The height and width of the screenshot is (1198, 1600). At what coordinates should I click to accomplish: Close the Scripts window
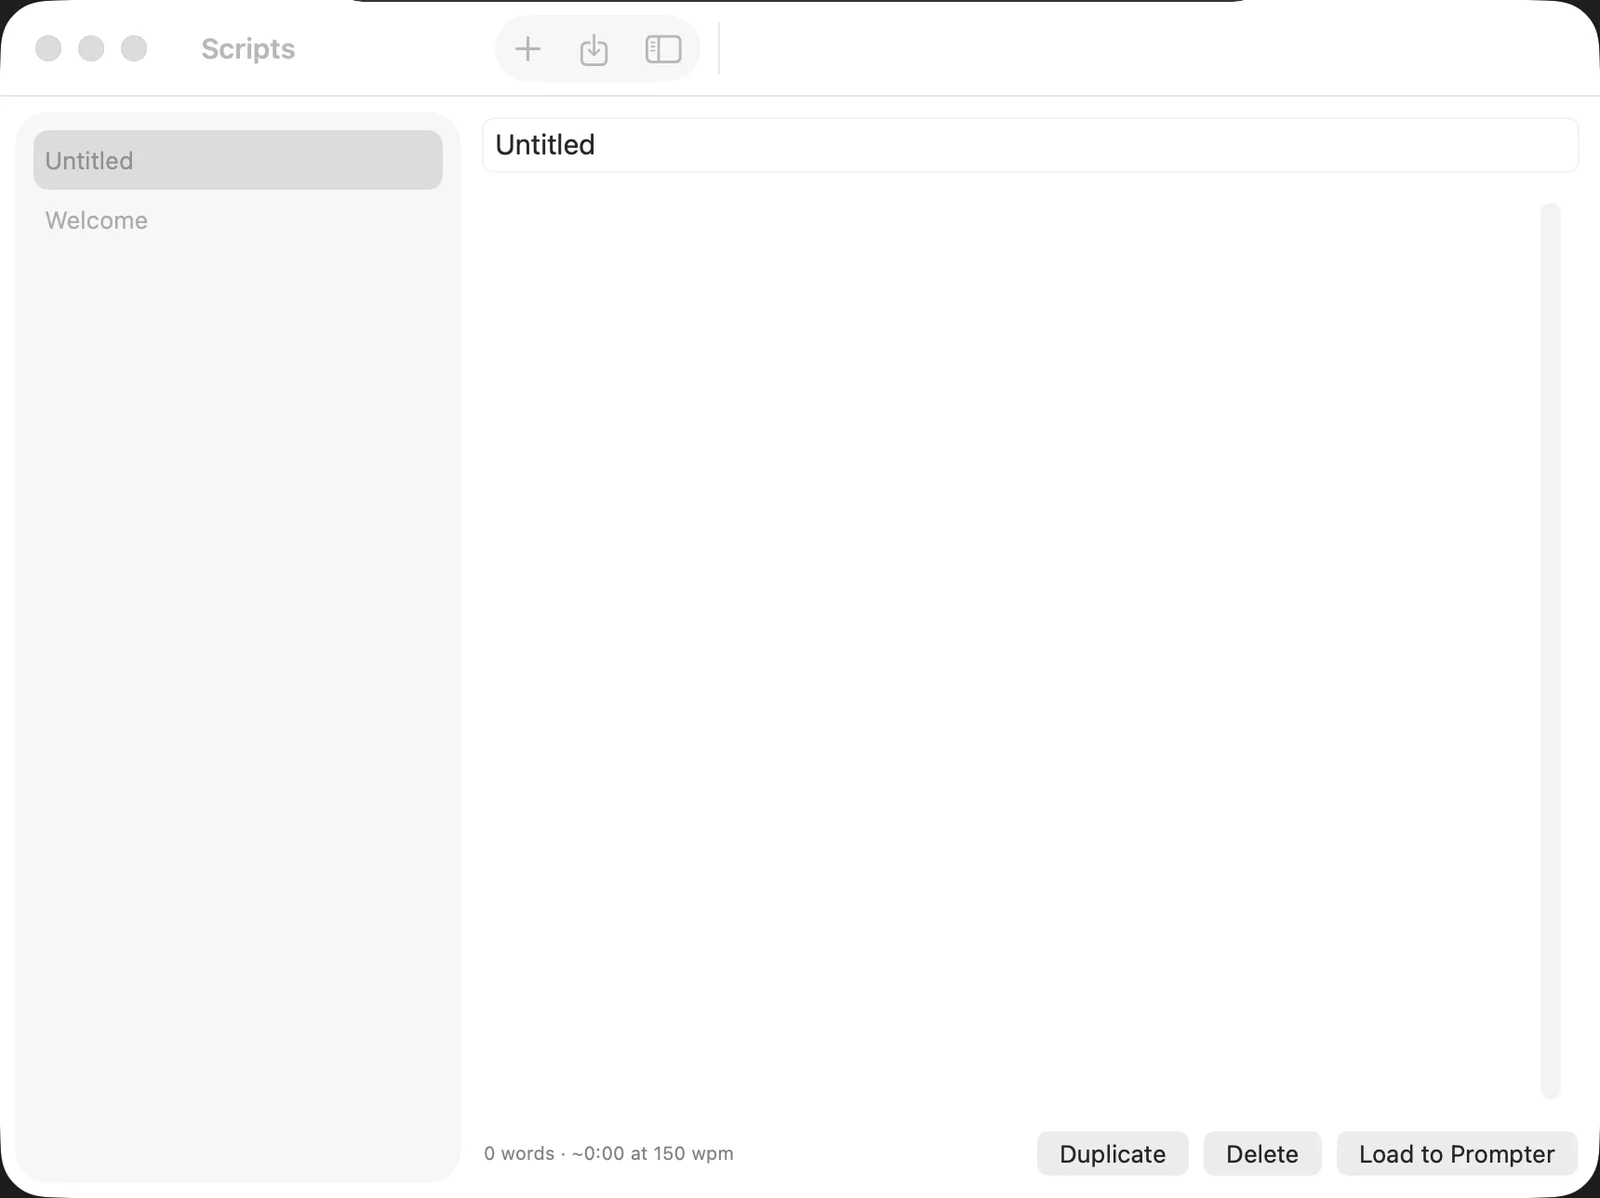48,48
